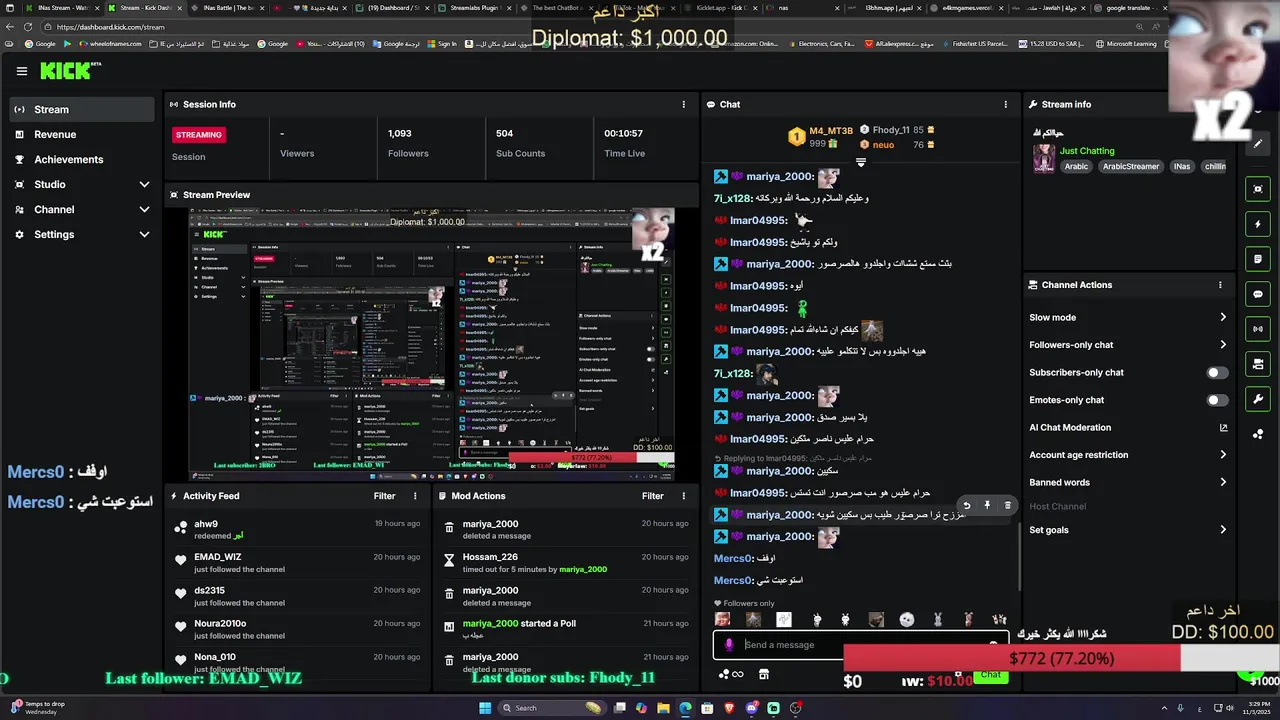The height and width of the screenshot is (720, 1280).
Task: Click the chat bubble icon in the right toolbar
Action: [x=1258, y=294]
